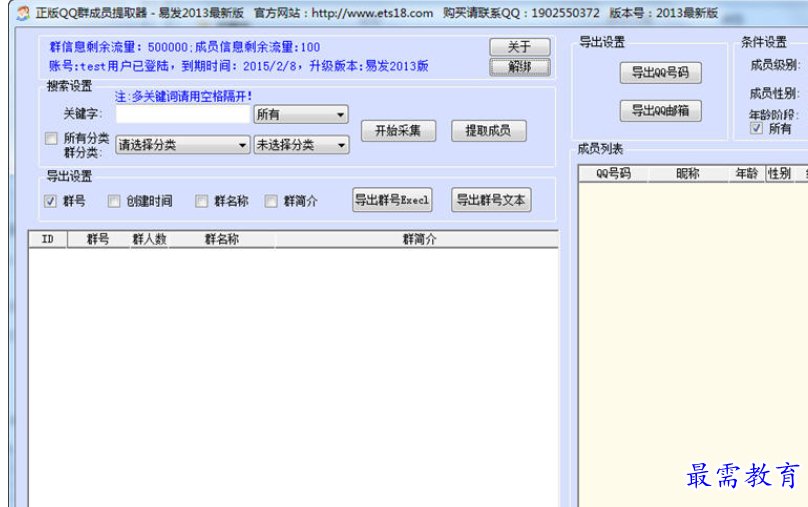Click the account status line 账号:test

(239, 66)
